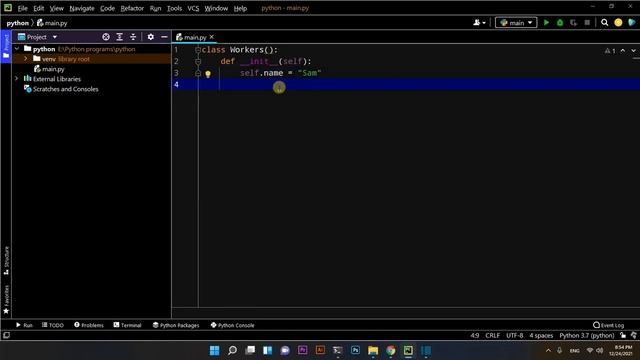The image size is (640, 360).
Task: Click the green Run button
Action: (546, 23)
